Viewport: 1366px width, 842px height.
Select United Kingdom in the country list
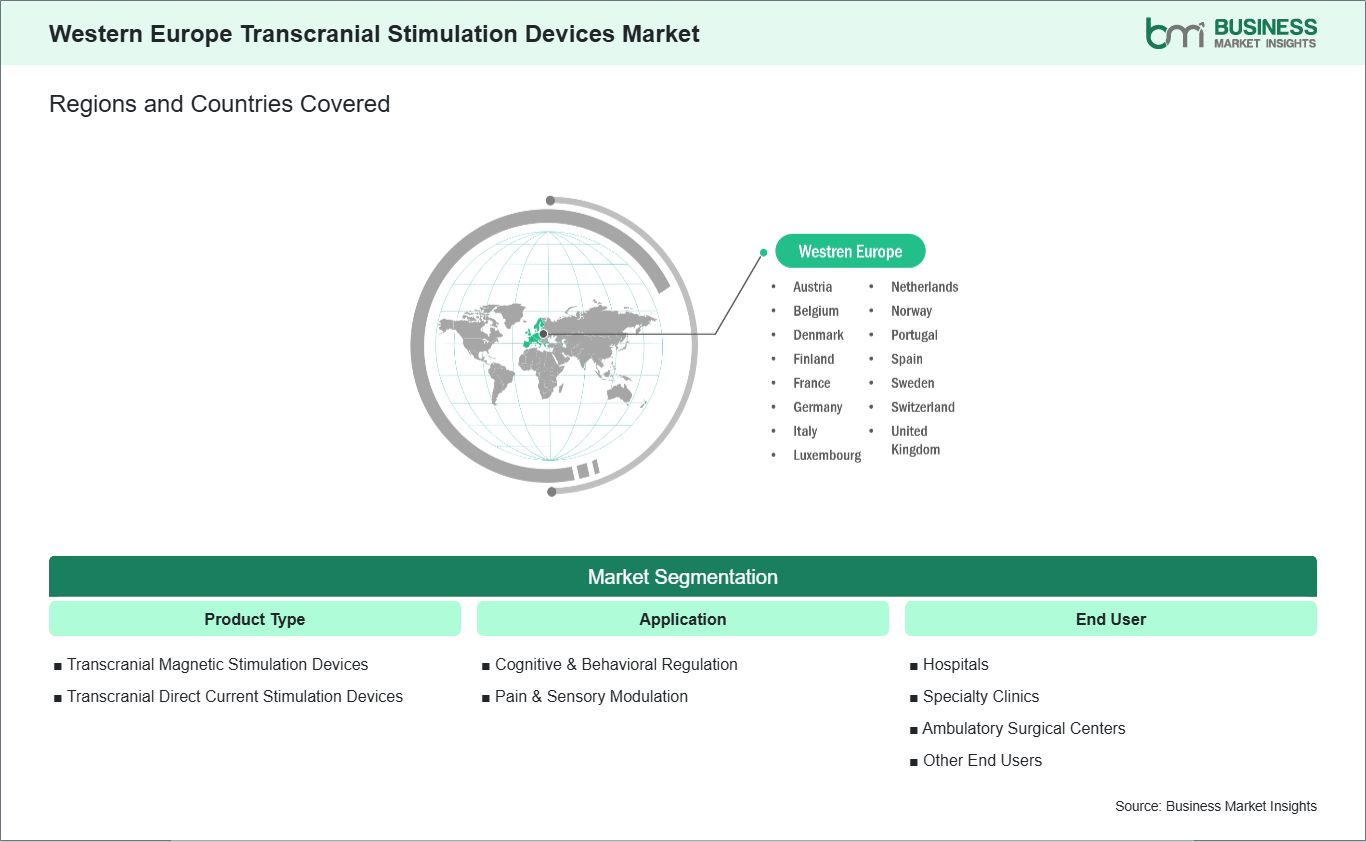(915, 440)
